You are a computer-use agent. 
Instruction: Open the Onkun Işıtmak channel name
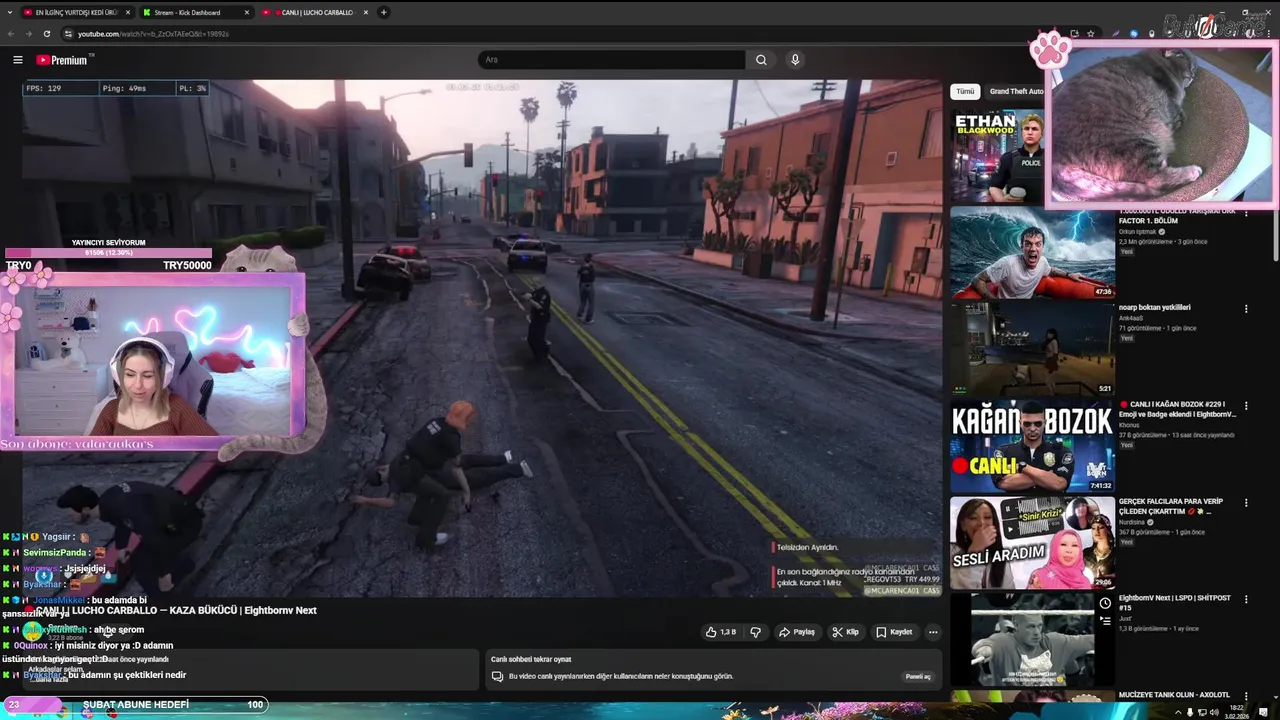[x=1137, y=232]
